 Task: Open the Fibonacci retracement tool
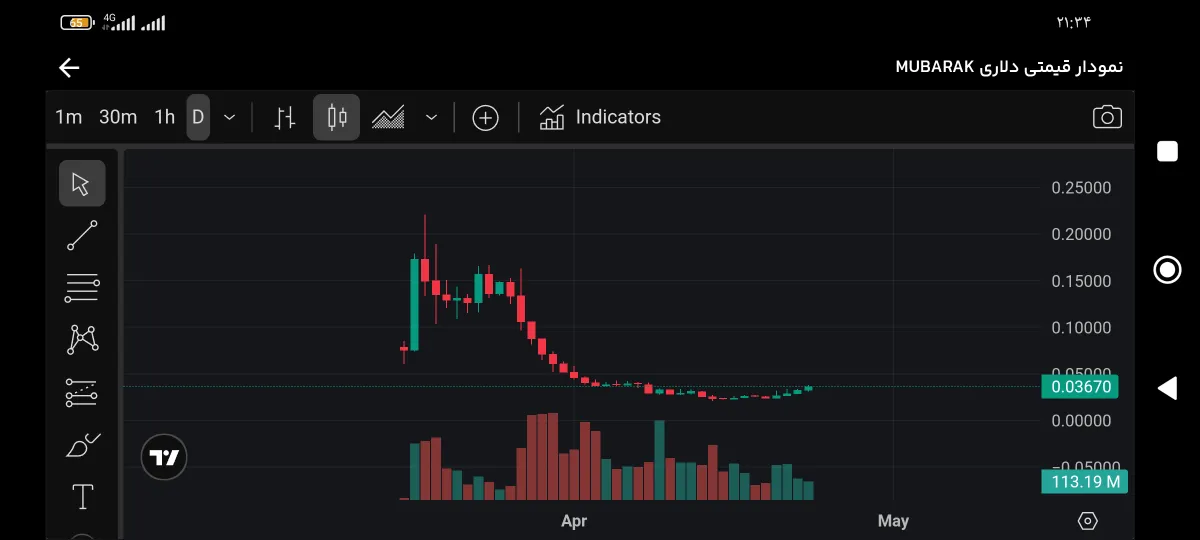(82, 288)
